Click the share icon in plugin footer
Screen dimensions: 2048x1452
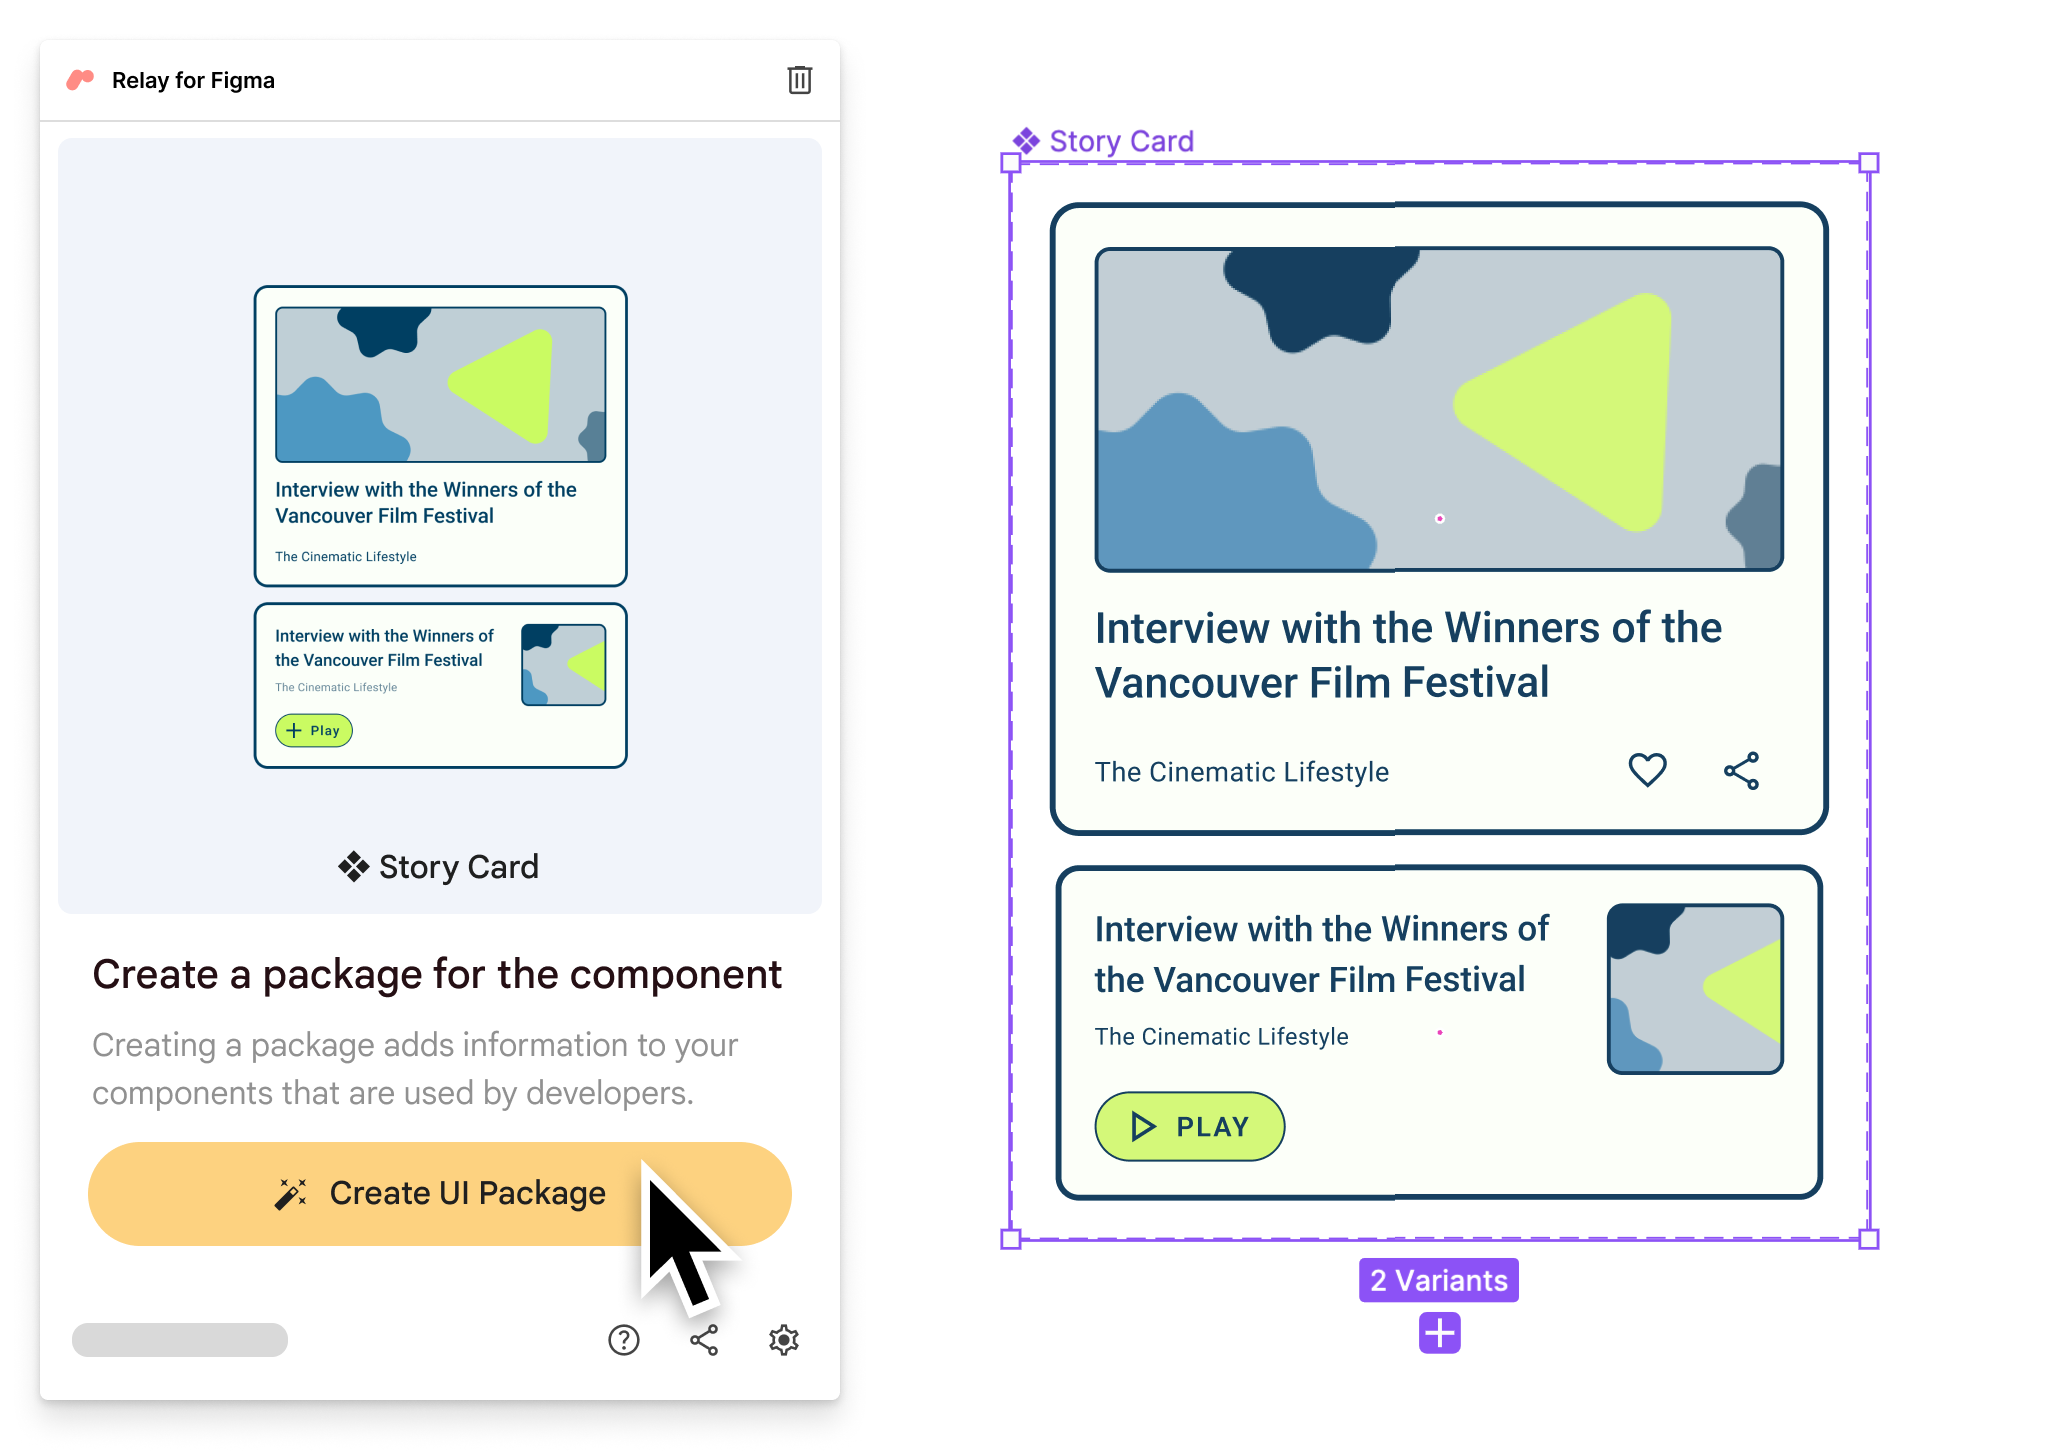704,1340
